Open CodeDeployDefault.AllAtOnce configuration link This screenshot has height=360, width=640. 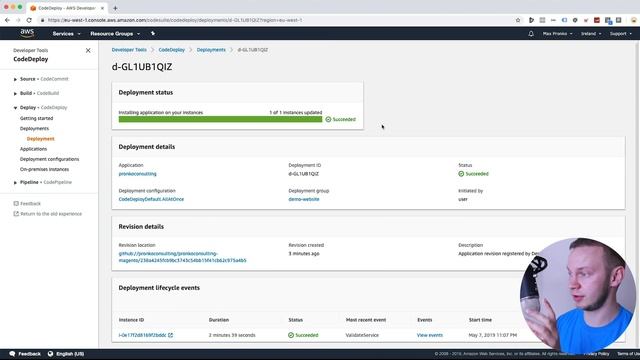point(151,199)
